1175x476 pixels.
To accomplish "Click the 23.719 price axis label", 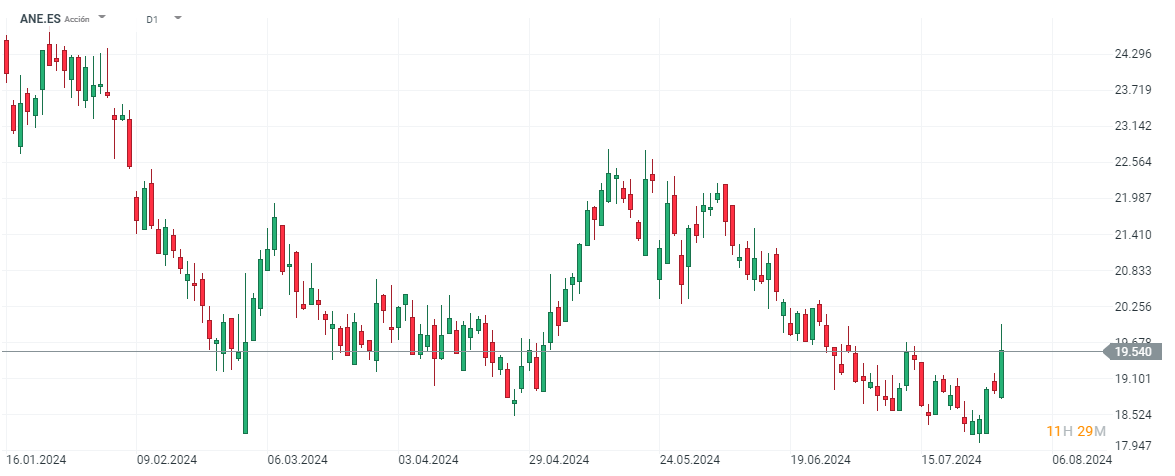I will pos(1133,90).
